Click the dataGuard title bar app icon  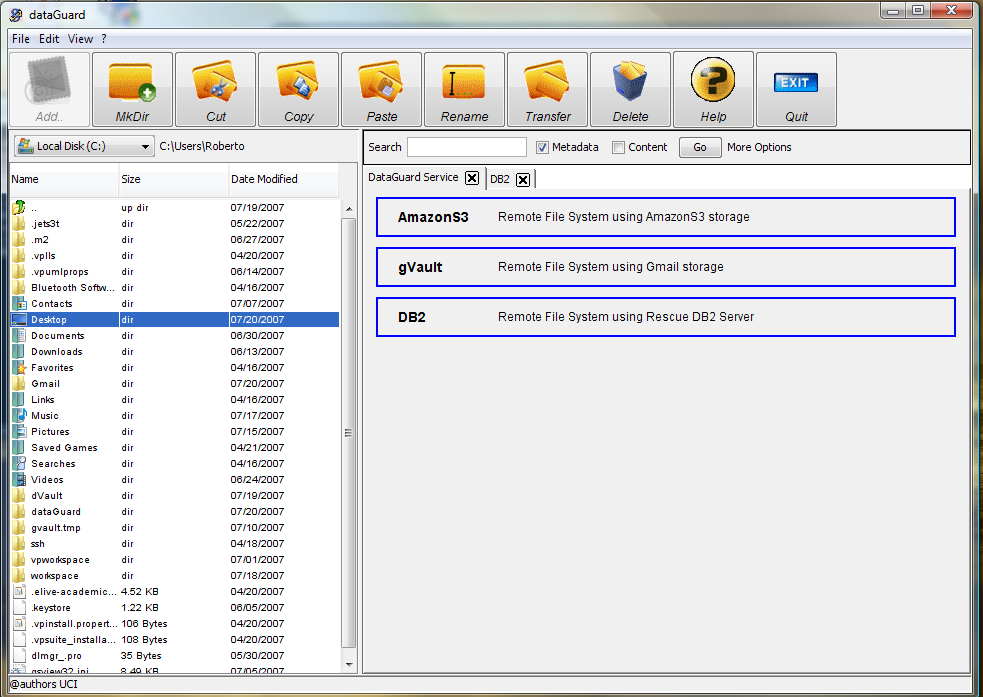point(16,14)
